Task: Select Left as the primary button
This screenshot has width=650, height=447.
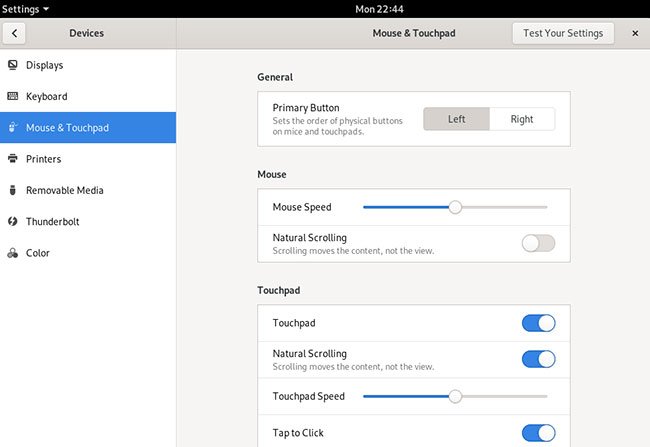Action: [456, 119]
